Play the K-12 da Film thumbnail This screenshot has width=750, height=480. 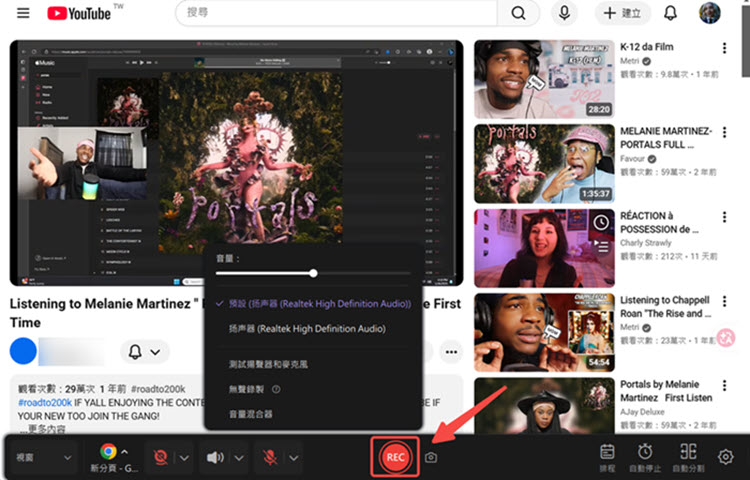pos(544,79)
